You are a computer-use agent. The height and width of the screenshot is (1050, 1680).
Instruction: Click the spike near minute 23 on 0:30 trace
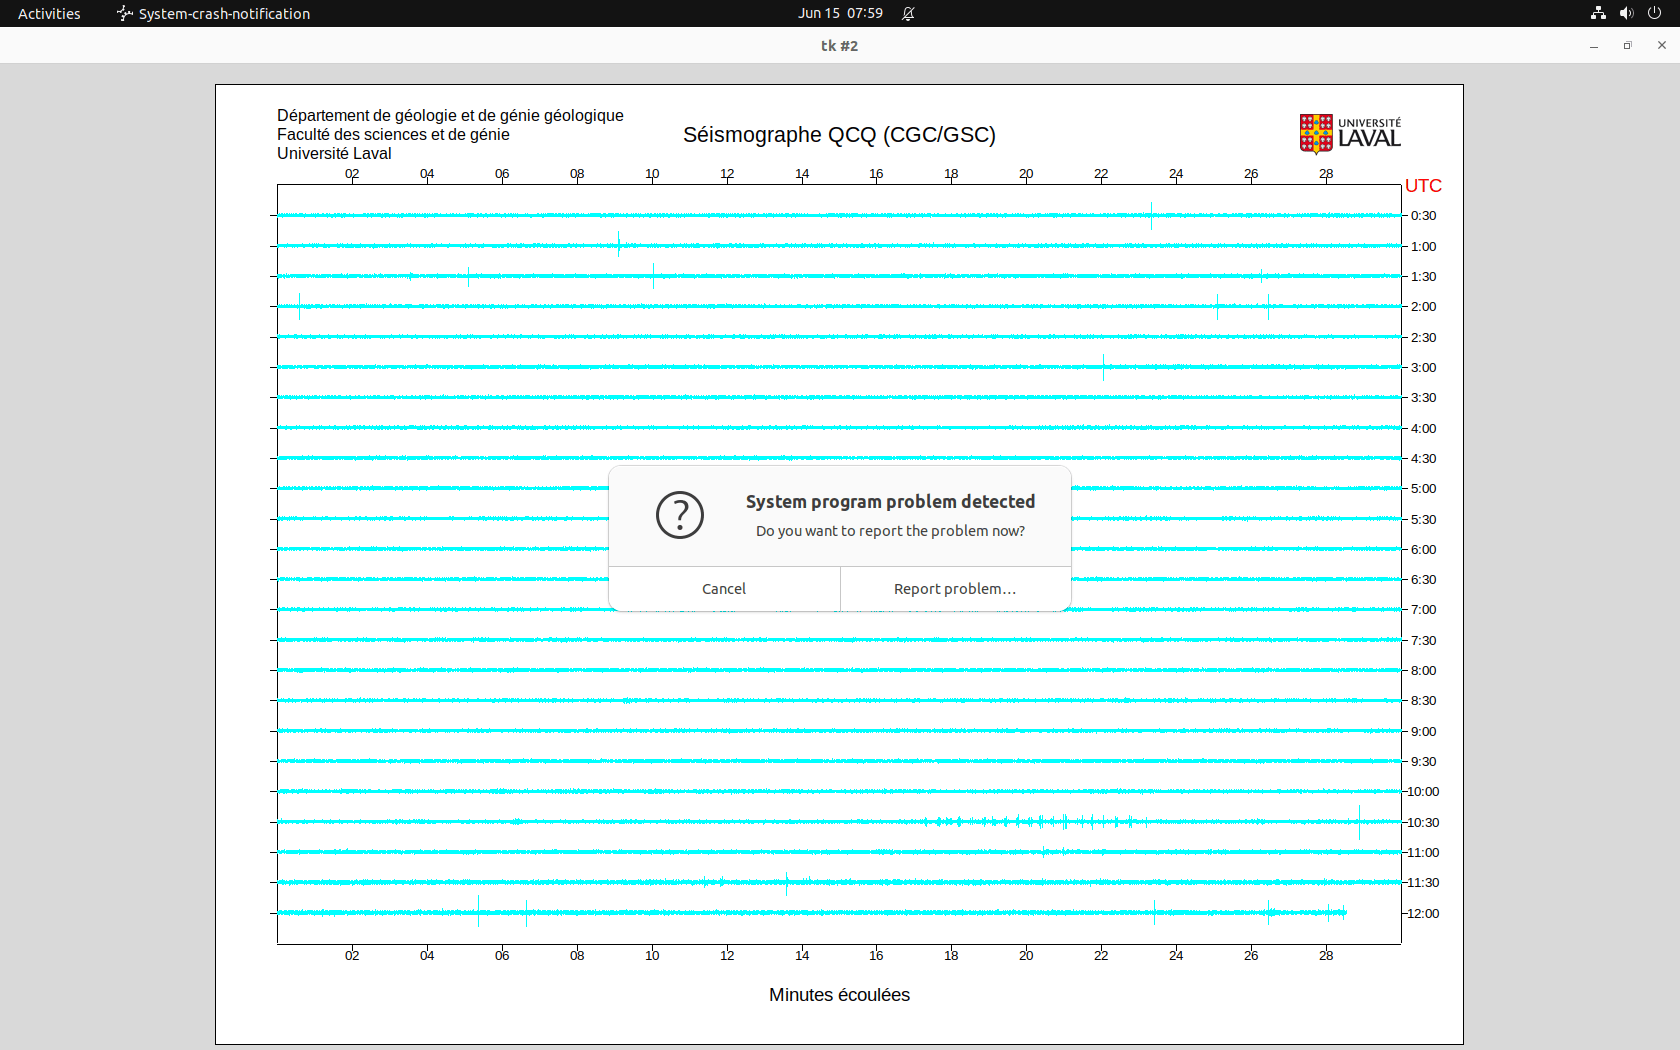click(x=1151, y=215)
